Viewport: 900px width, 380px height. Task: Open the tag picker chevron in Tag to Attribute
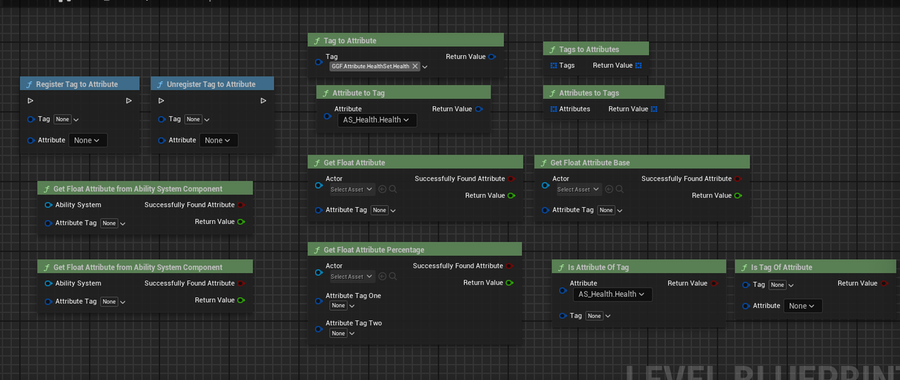tap(425, 67)
